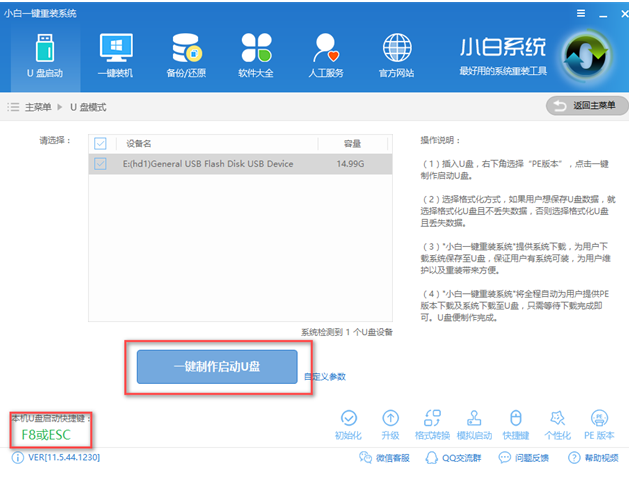Click the 升级 icon
629x487 pixels.
(391, 424)
